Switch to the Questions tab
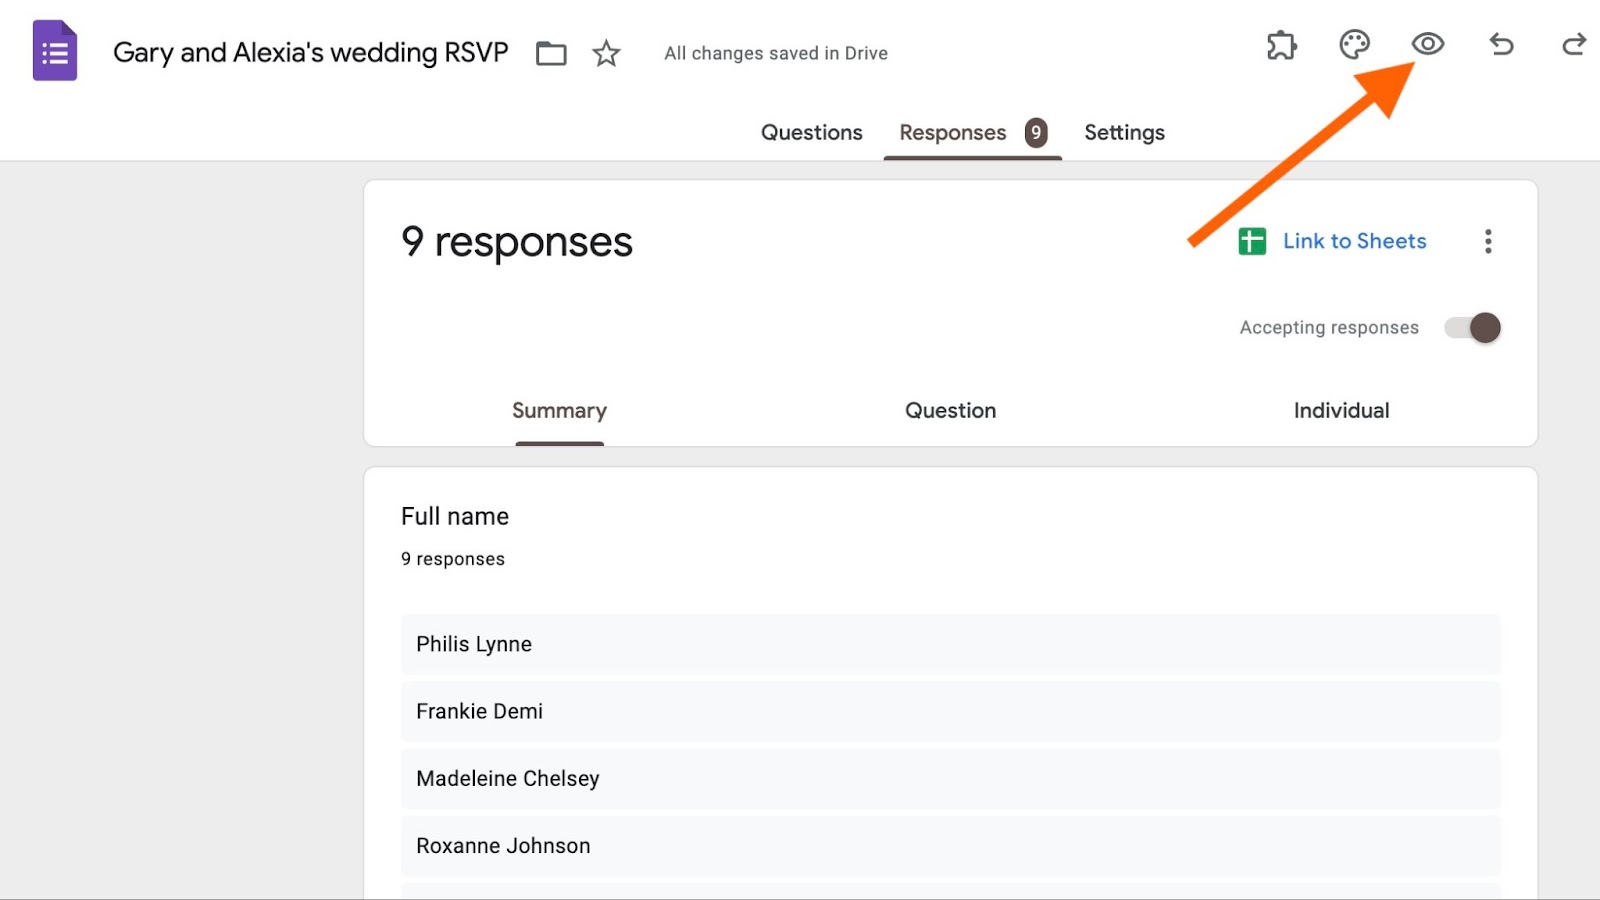 click(811, 133)
